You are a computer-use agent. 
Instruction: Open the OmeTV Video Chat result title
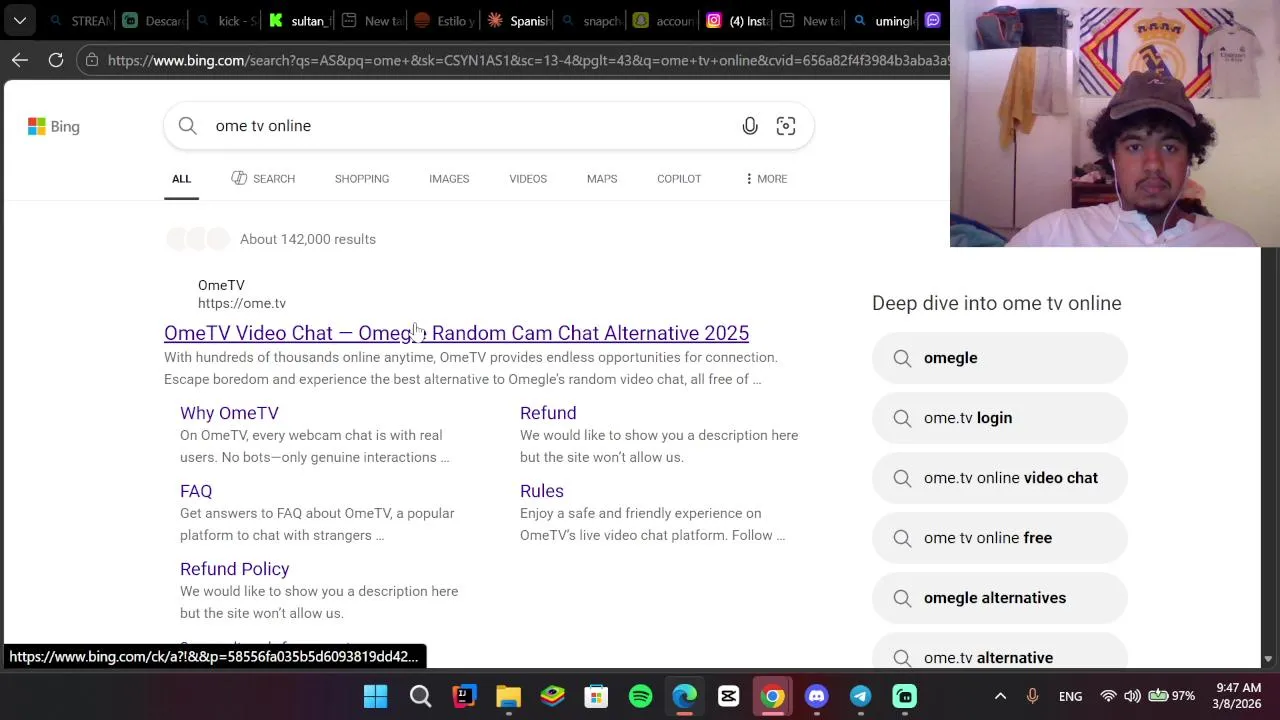pos(456,333)
